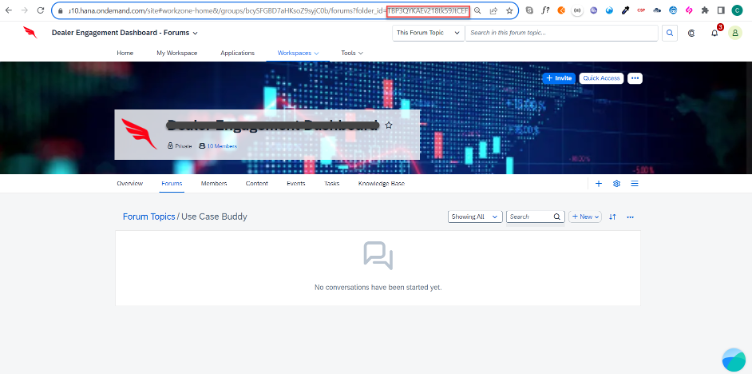
Task: Select the Forums tab
Action: pos(171,183)
